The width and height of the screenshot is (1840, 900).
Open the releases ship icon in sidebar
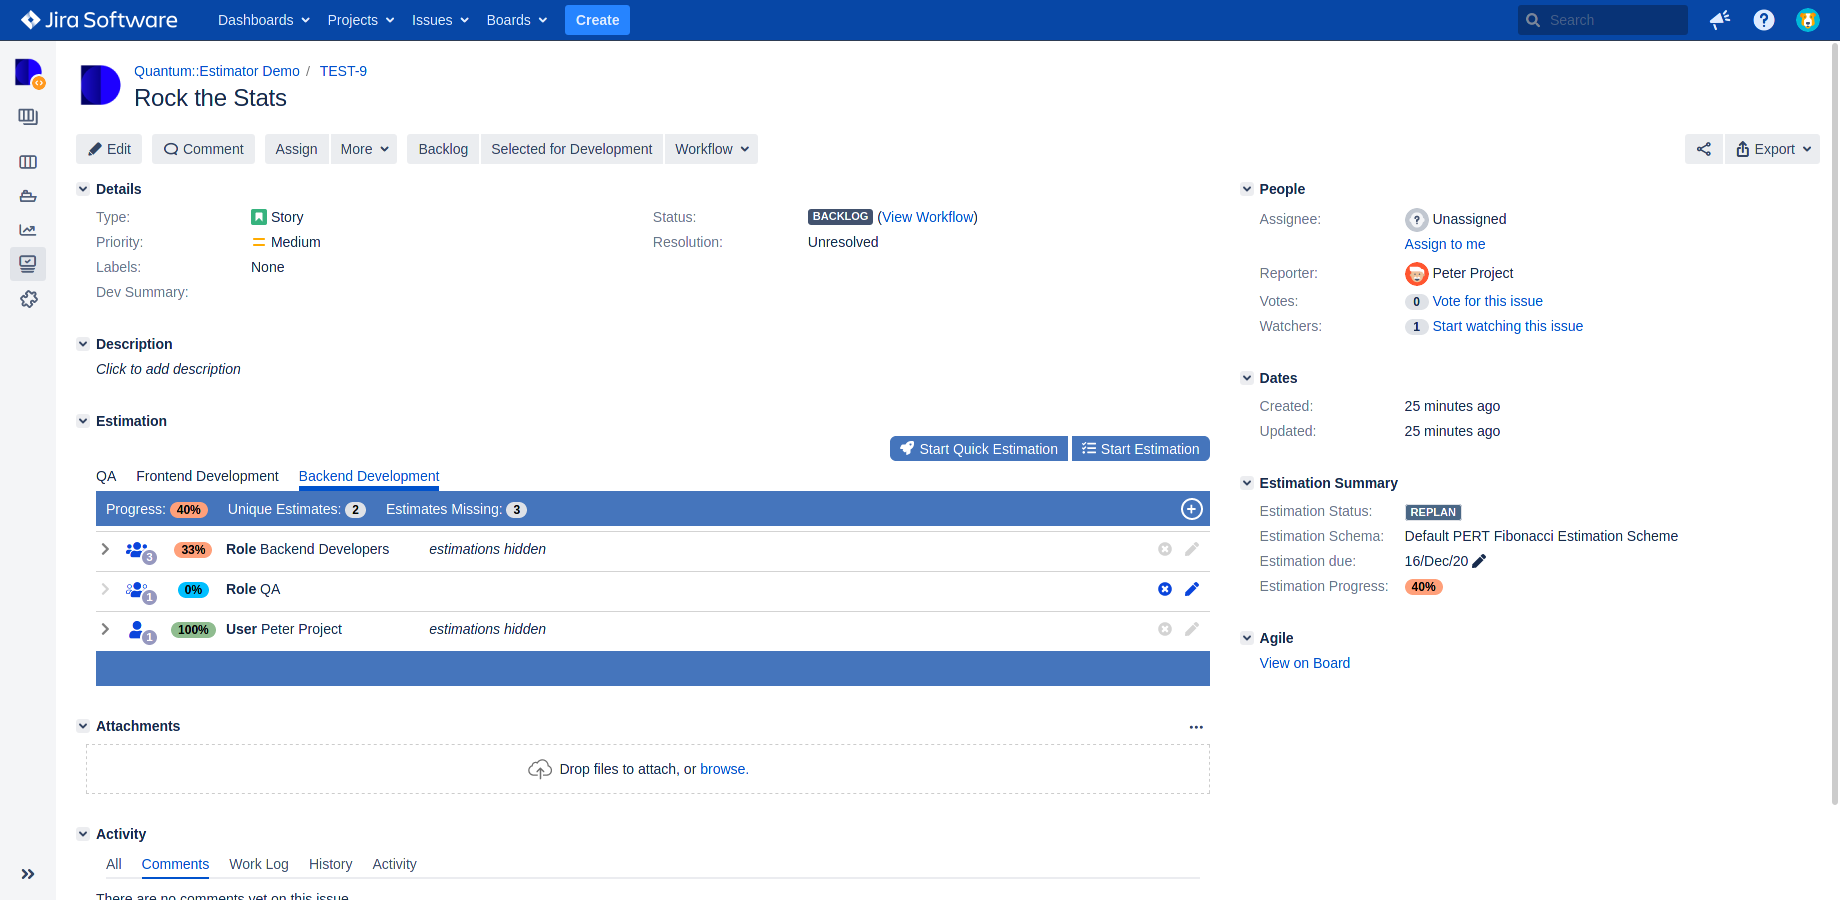28,196
